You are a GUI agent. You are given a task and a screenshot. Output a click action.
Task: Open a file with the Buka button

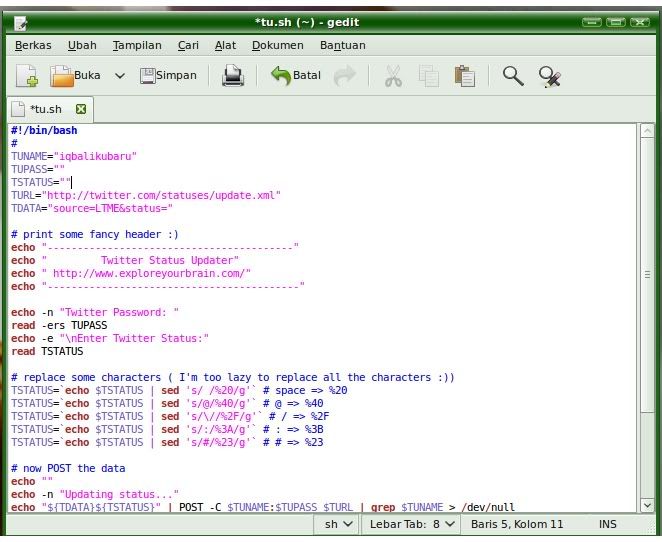click(75, 76)
